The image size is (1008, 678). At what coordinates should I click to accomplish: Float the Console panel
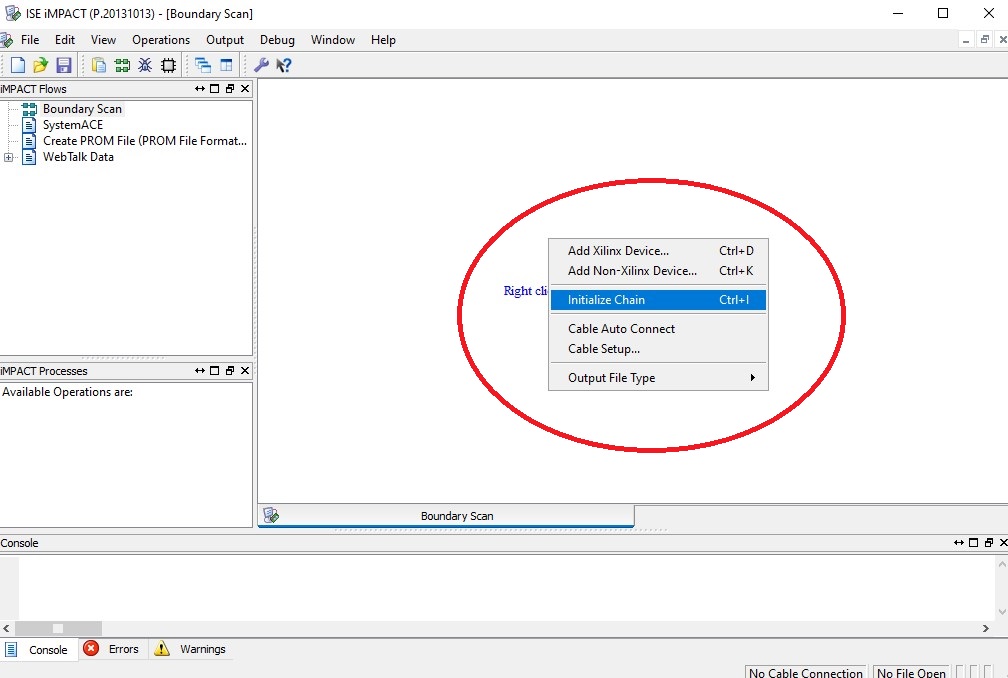pyautogui.click(x=989, y=543)
